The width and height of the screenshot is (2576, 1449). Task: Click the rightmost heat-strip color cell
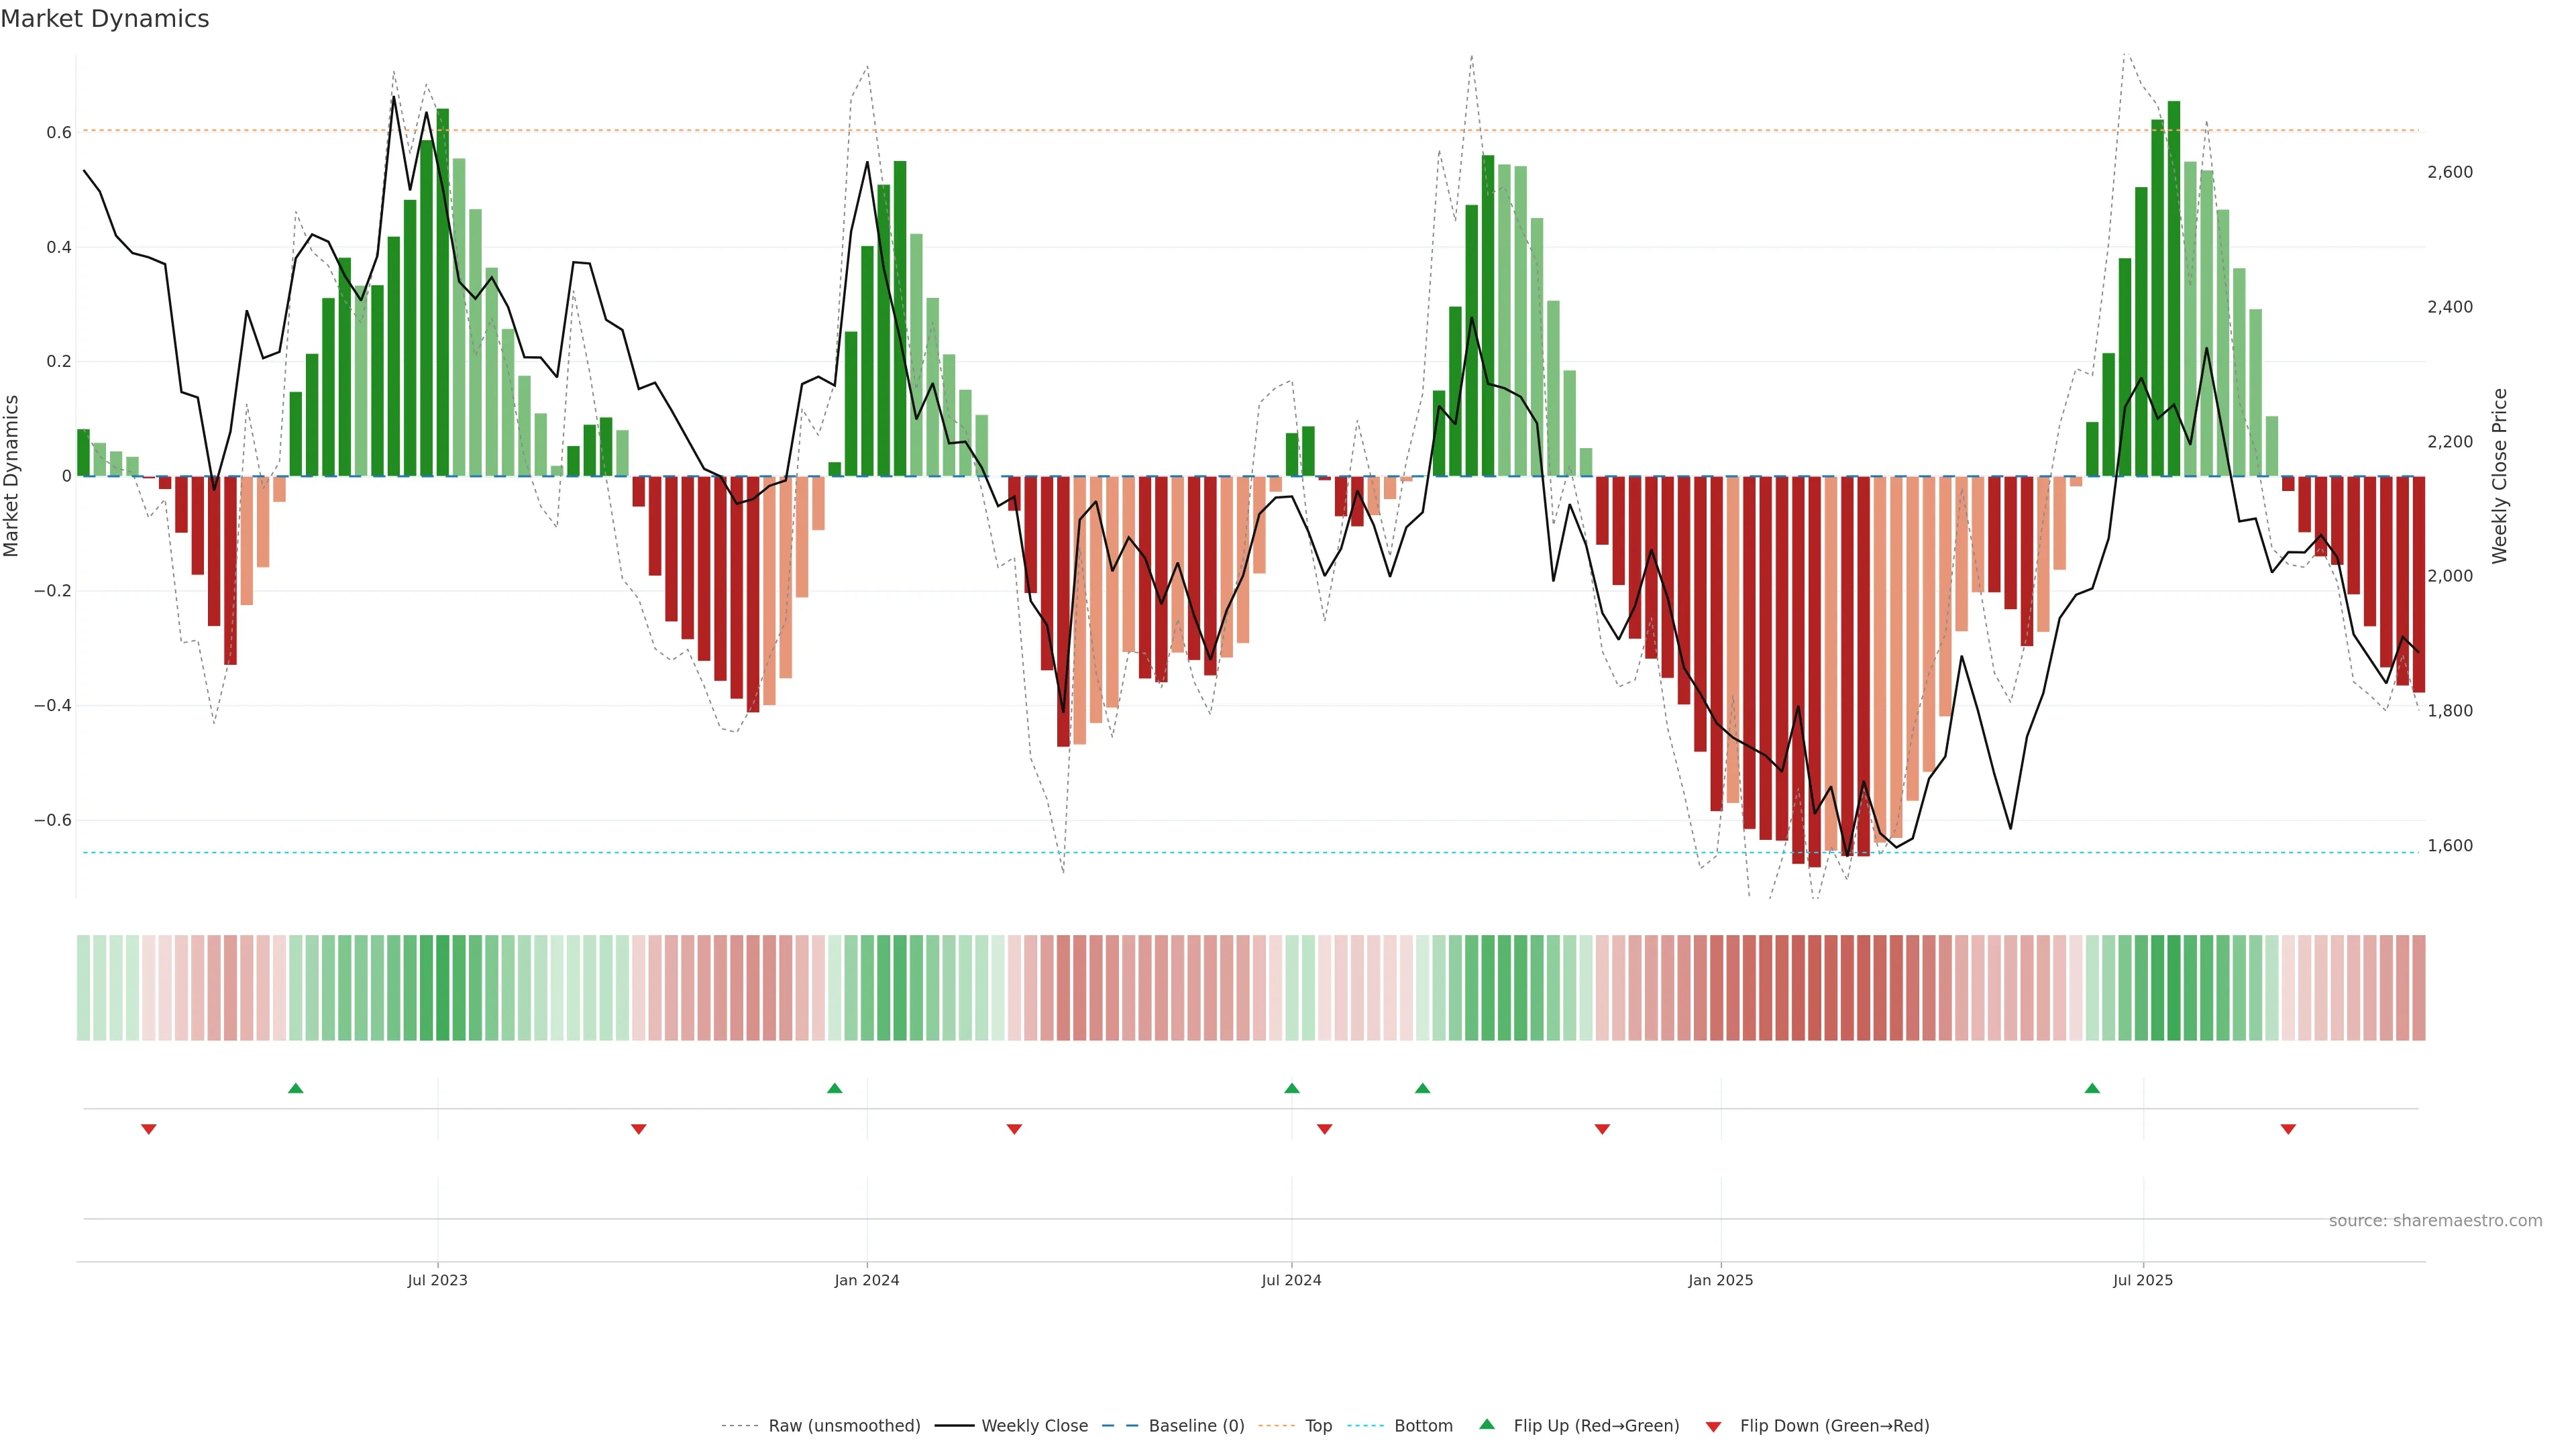2418,987
